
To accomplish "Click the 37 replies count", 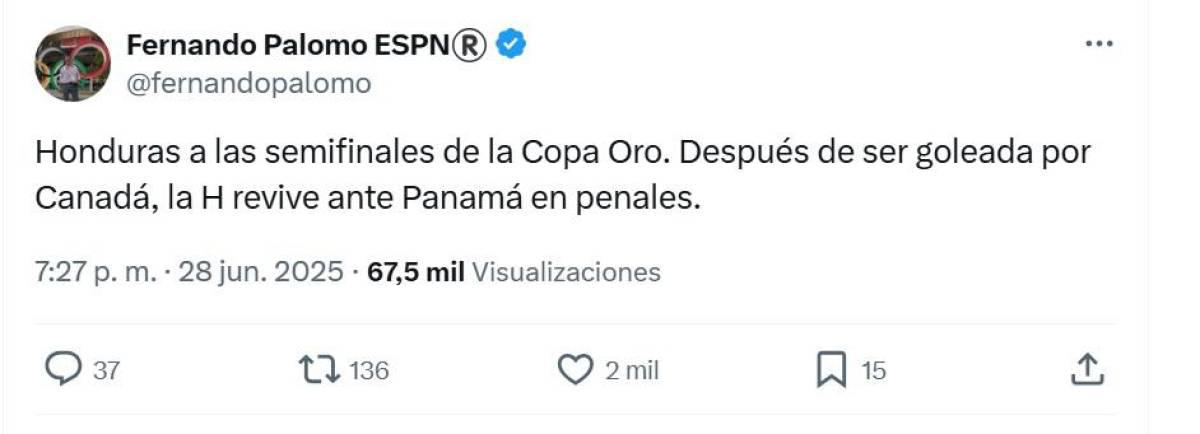I will tap(107, 371).
